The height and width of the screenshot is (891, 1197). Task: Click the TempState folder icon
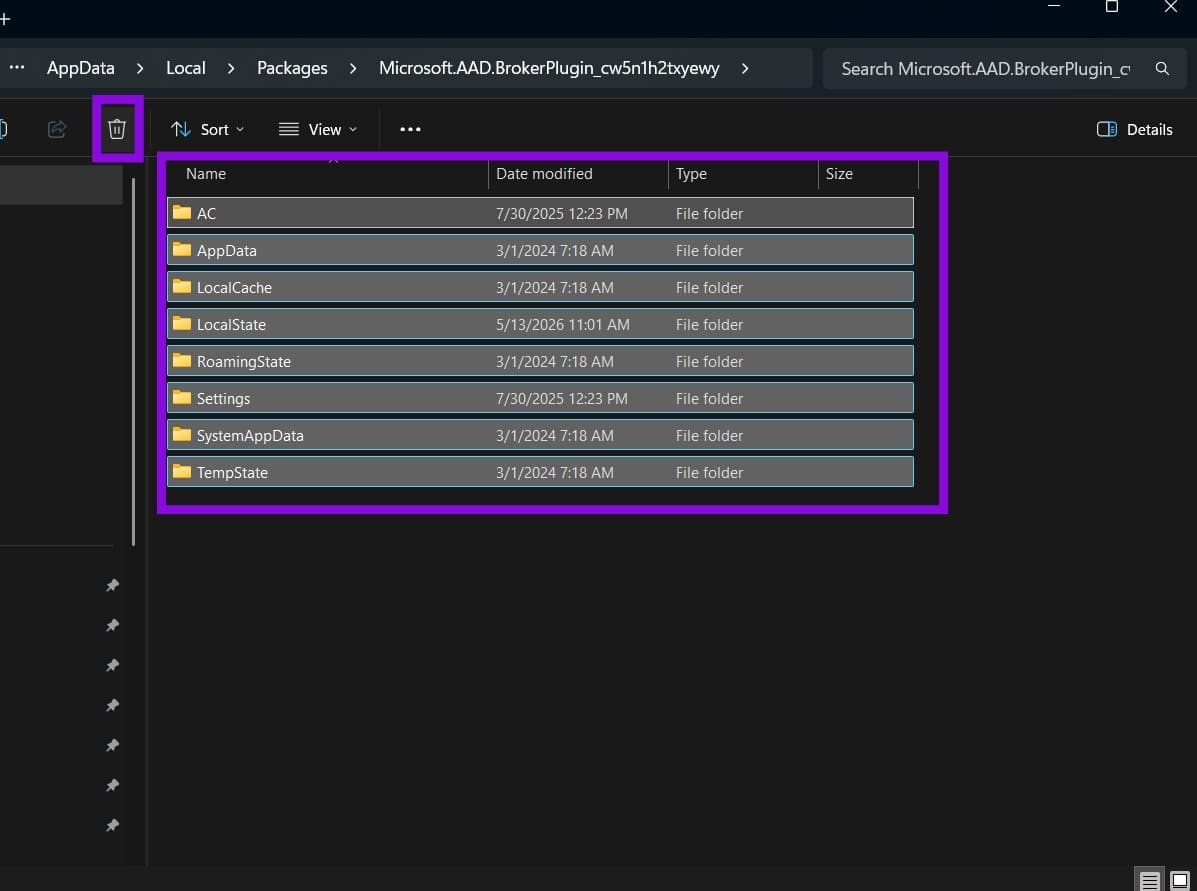pos(182,471)
